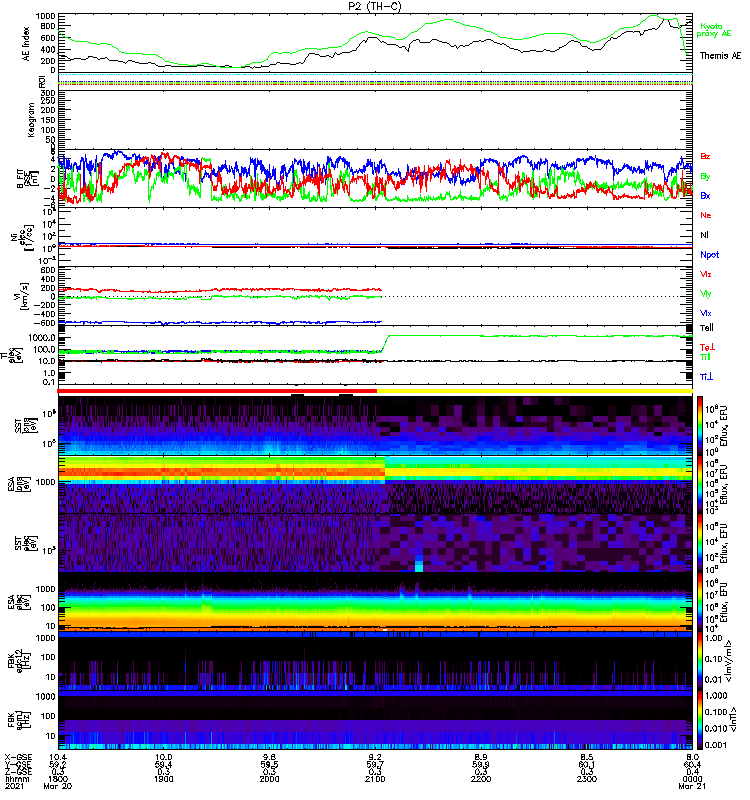The height and width of the screenshot is (800, 750).
Task: Click the ESA electrons Eflux color bar
Action: click(x=700, y=602)
